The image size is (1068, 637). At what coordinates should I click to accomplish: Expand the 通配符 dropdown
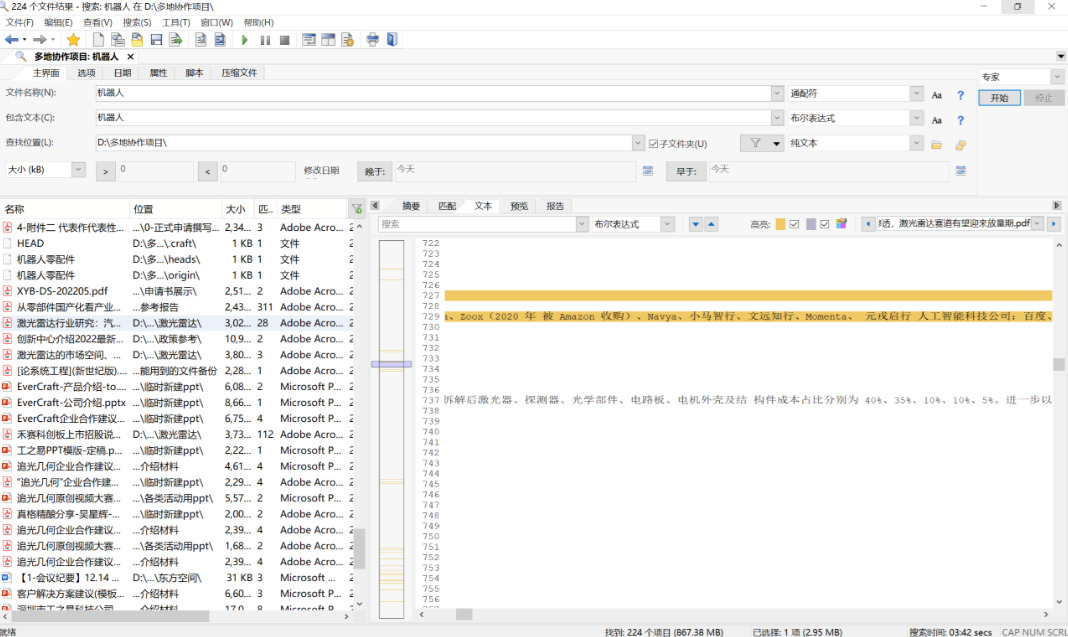pos(916,93)
